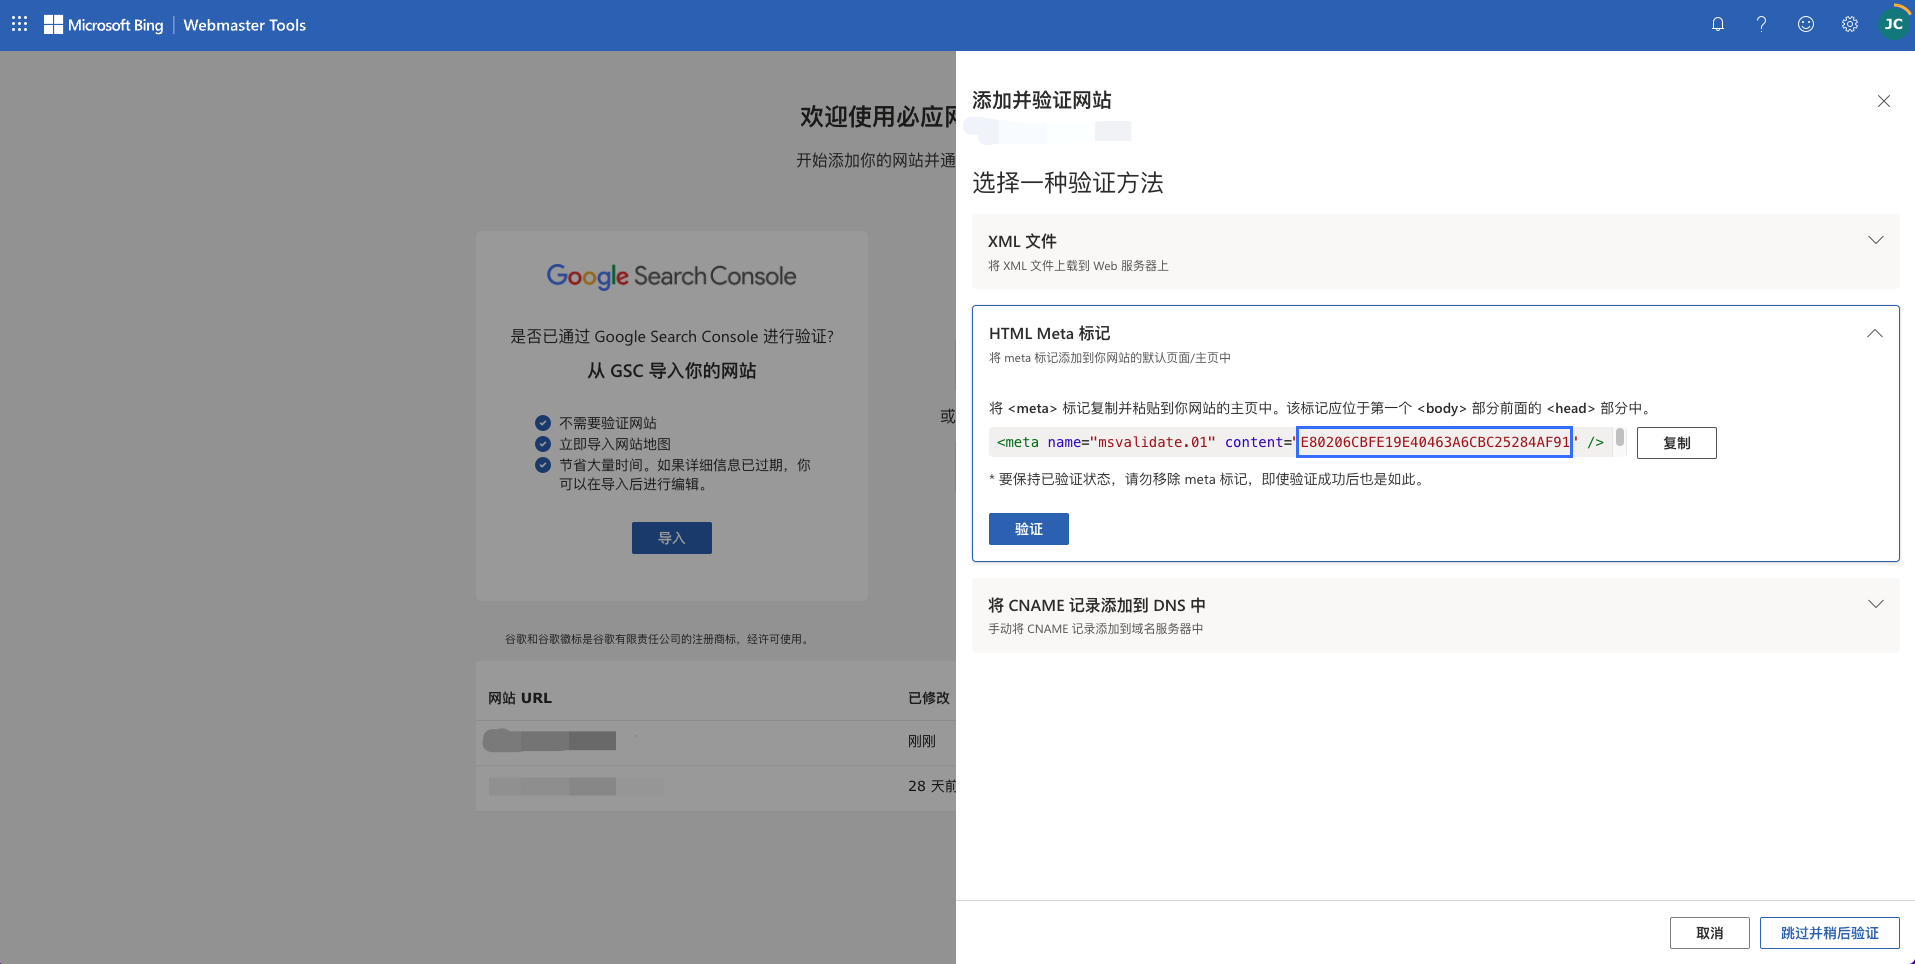Open the app launcher grid icon
The height and width of the screenshot is (964, 1915).
pos(19,24)
